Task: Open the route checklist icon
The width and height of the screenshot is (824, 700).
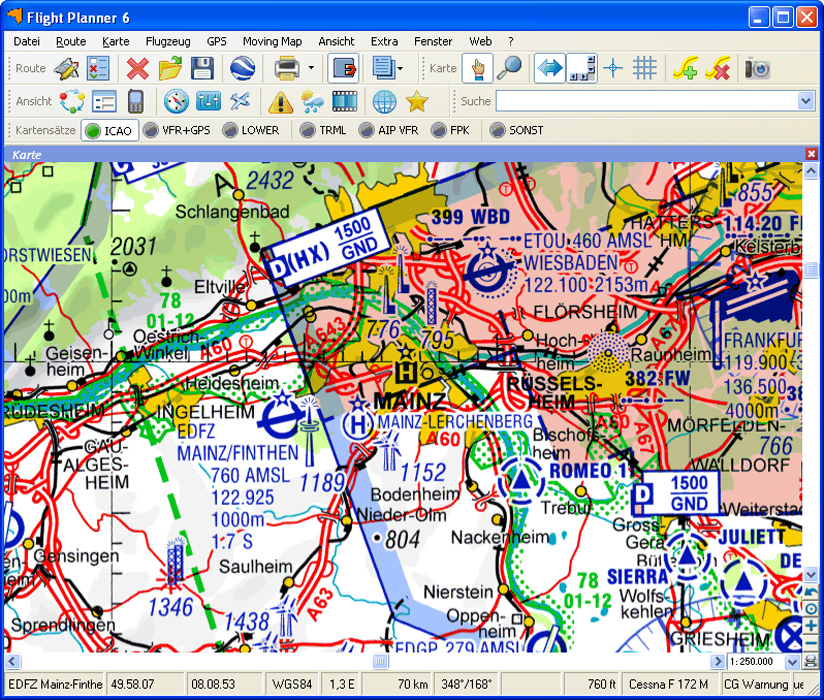Action: [98, 68]
